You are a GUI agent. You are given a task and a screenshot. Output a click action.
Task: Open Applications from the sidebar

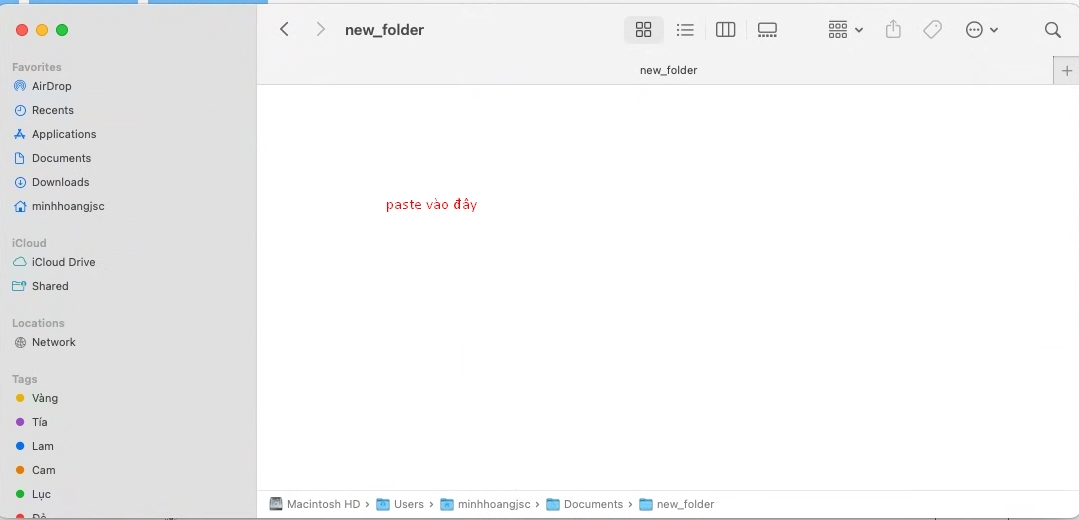pyautogui.click(x=64, y=134)
